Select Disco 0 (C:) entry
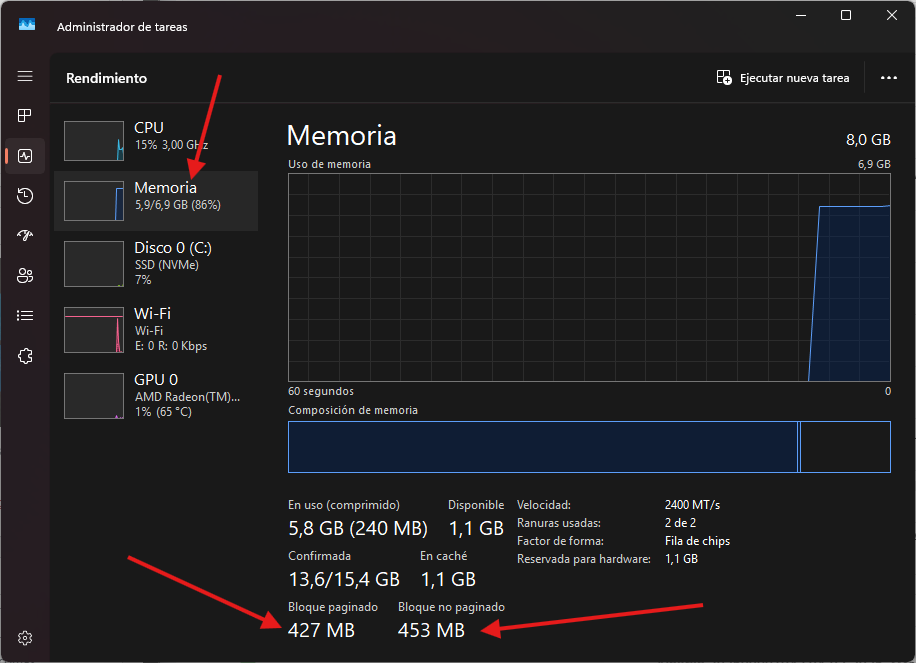 pyautogui.click(x=156, y=264)
